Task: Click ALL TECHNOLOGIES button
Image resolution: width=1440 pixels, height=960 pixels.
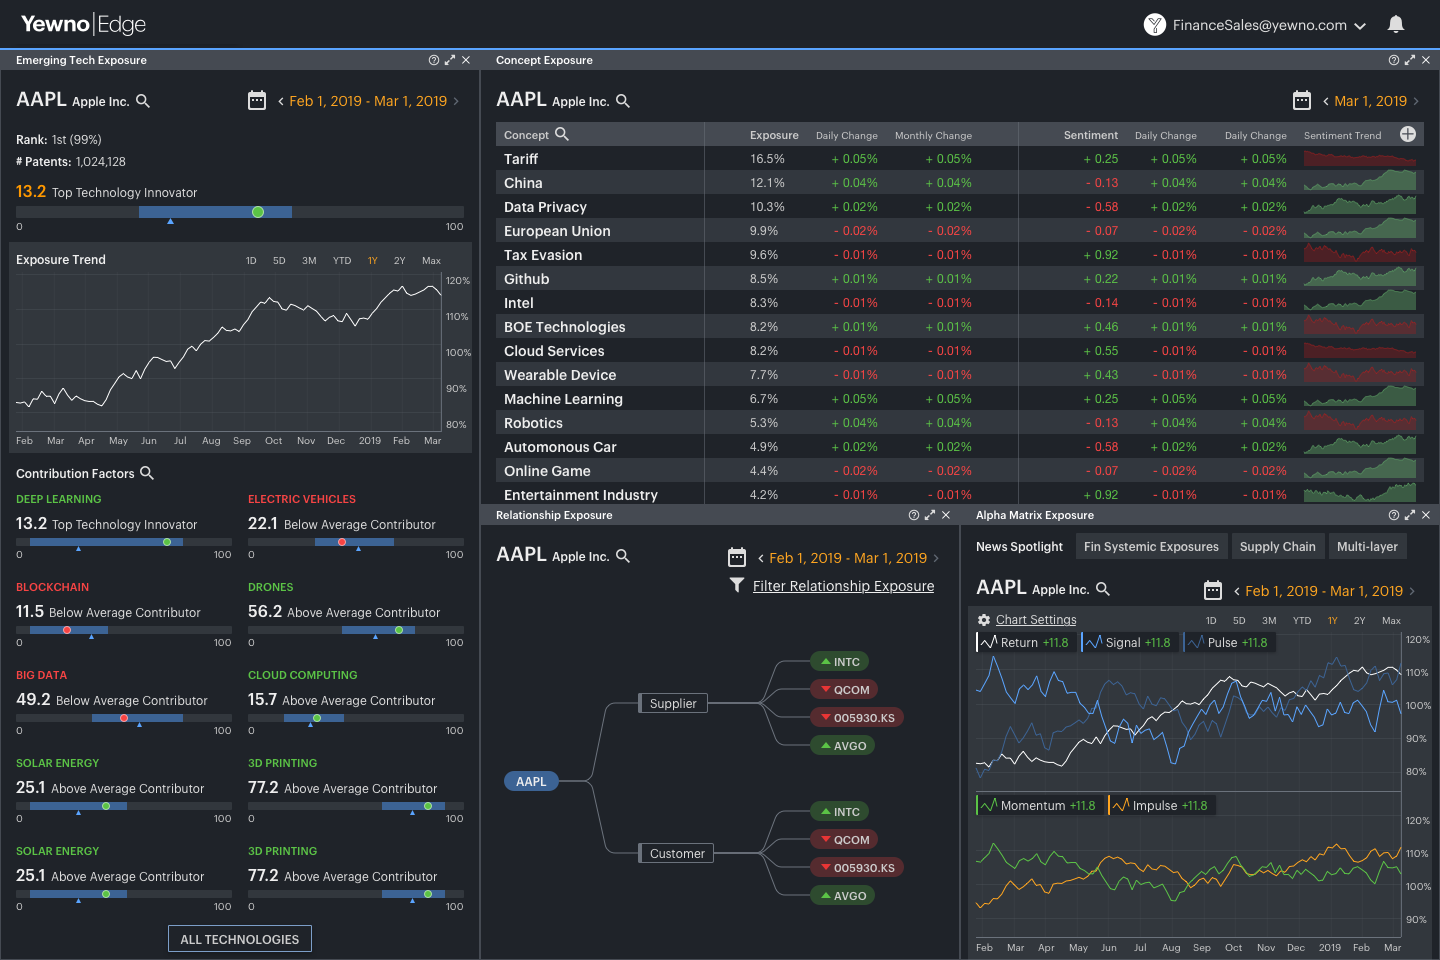Action: click(240, 939)
